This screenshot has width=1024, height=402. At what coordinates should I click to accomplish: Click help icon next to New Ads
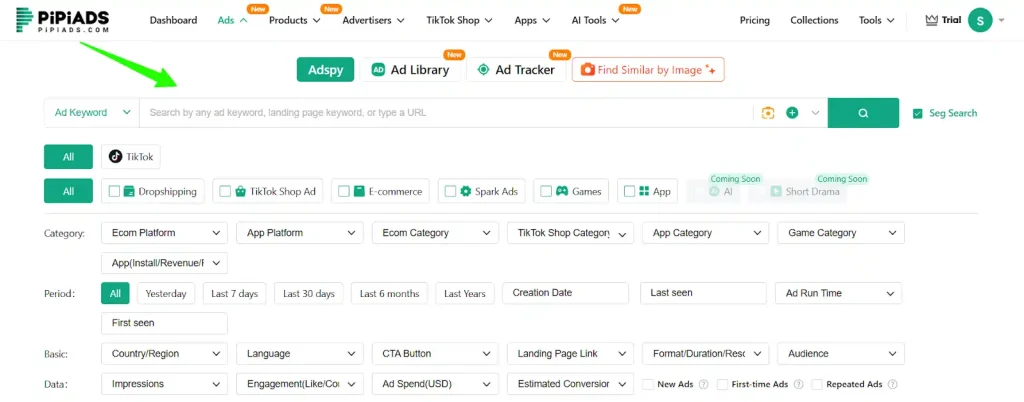(703, 384)
